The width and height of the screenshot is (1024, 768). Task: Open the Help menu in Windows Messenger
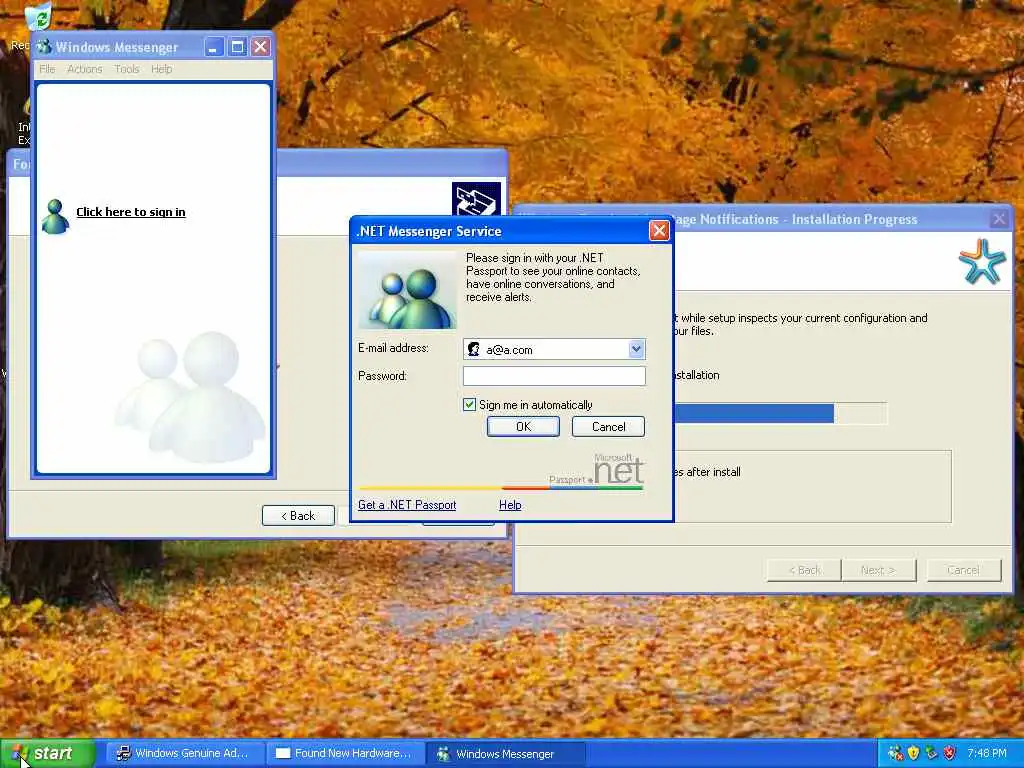point(161,69)
